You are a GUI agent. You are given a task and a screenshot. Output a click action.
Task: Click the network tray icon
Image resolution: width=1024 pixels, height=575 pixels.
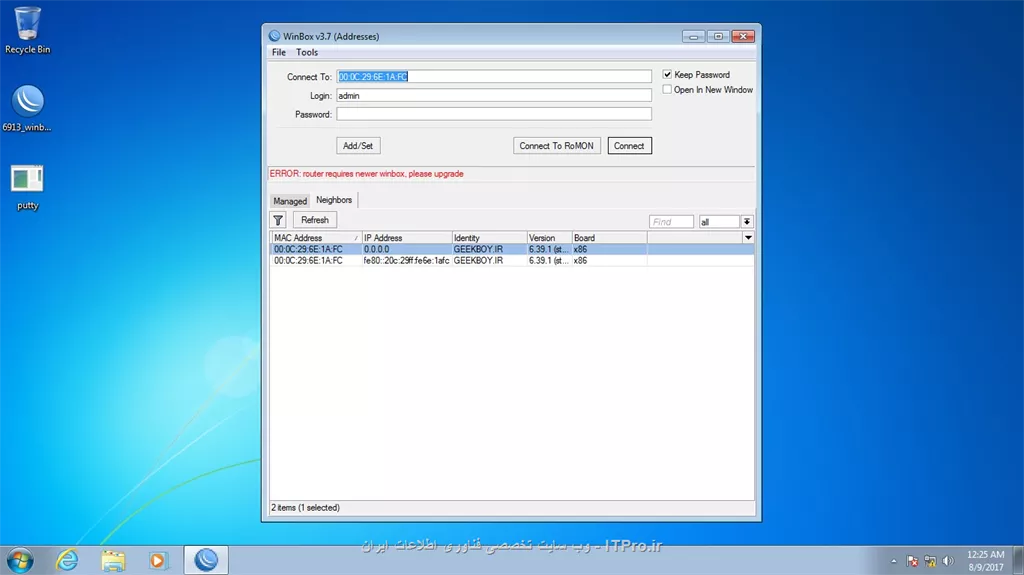[930, 561]
